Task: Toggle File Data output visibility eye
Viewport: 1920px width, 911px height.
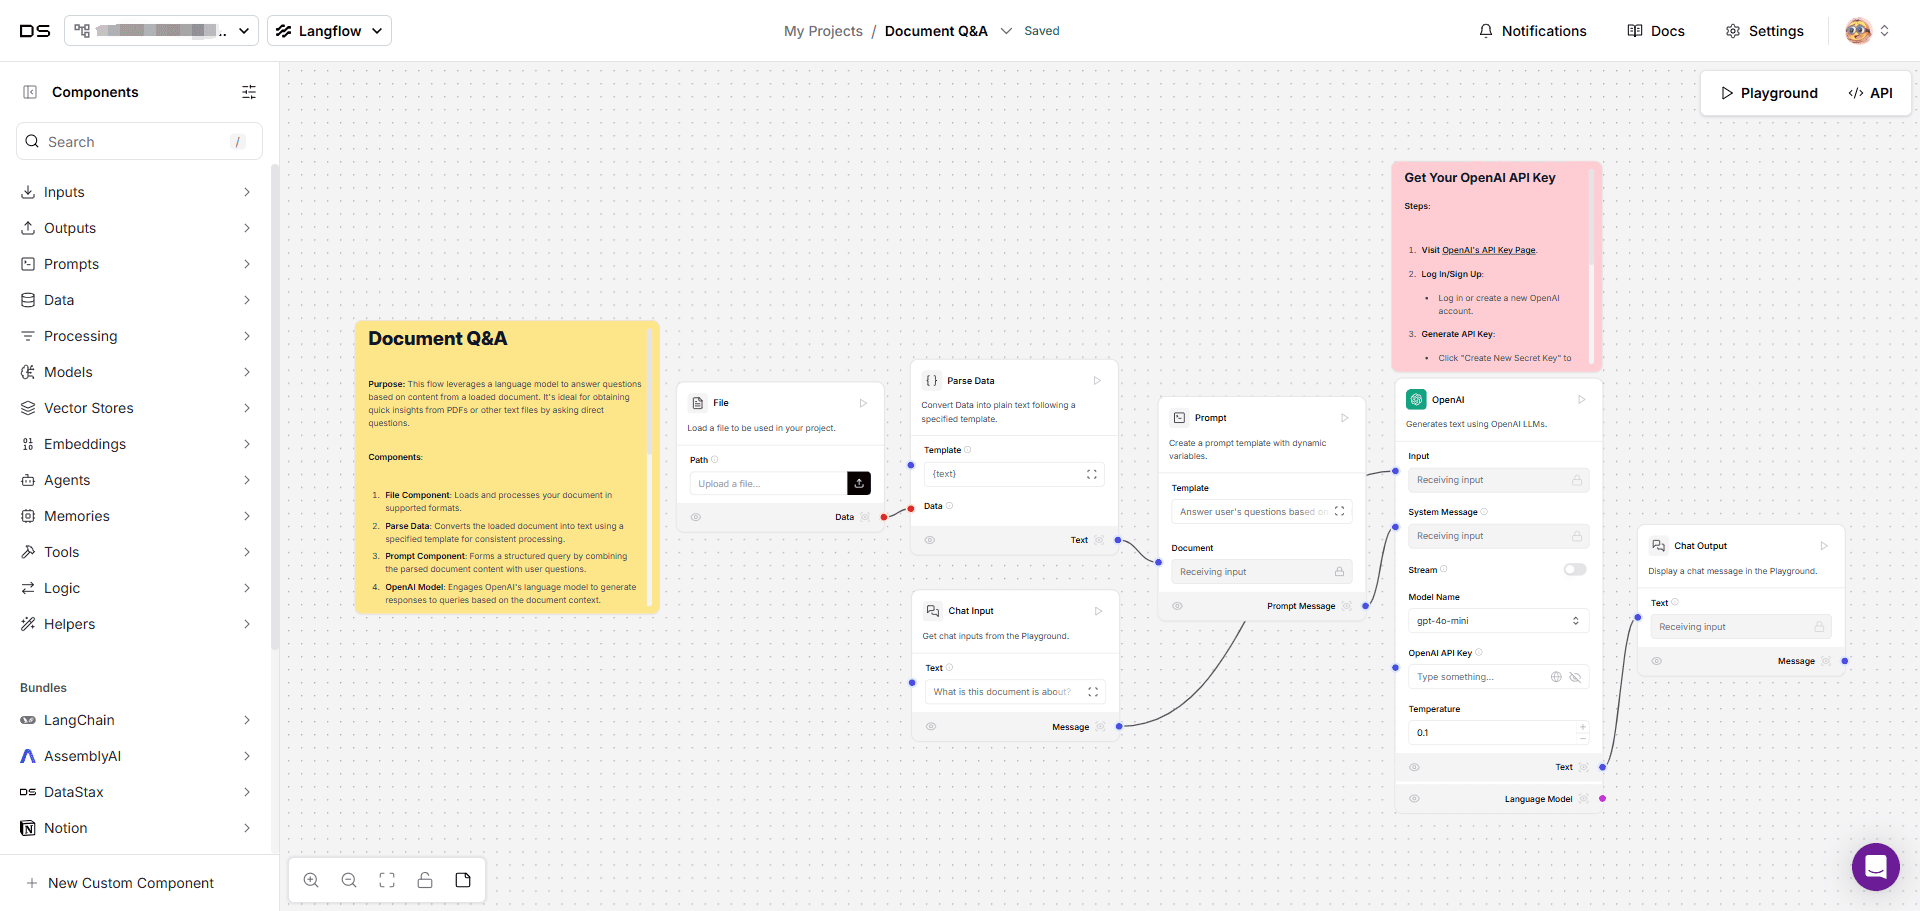Action: coord(696,517)
